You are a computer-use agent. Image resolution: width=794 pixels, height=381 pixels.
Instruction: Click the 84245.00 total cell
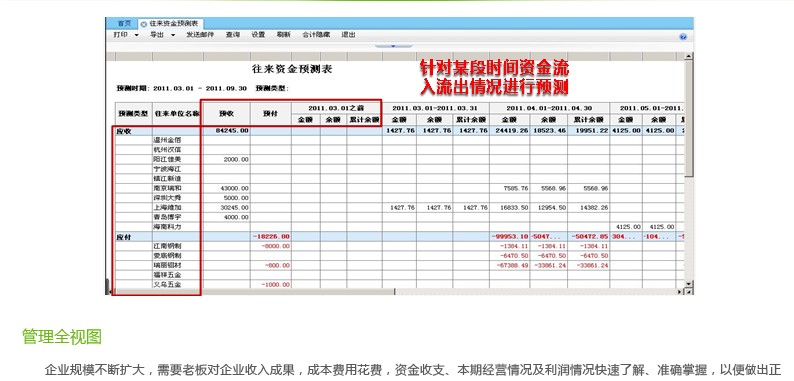click(226, 130)
